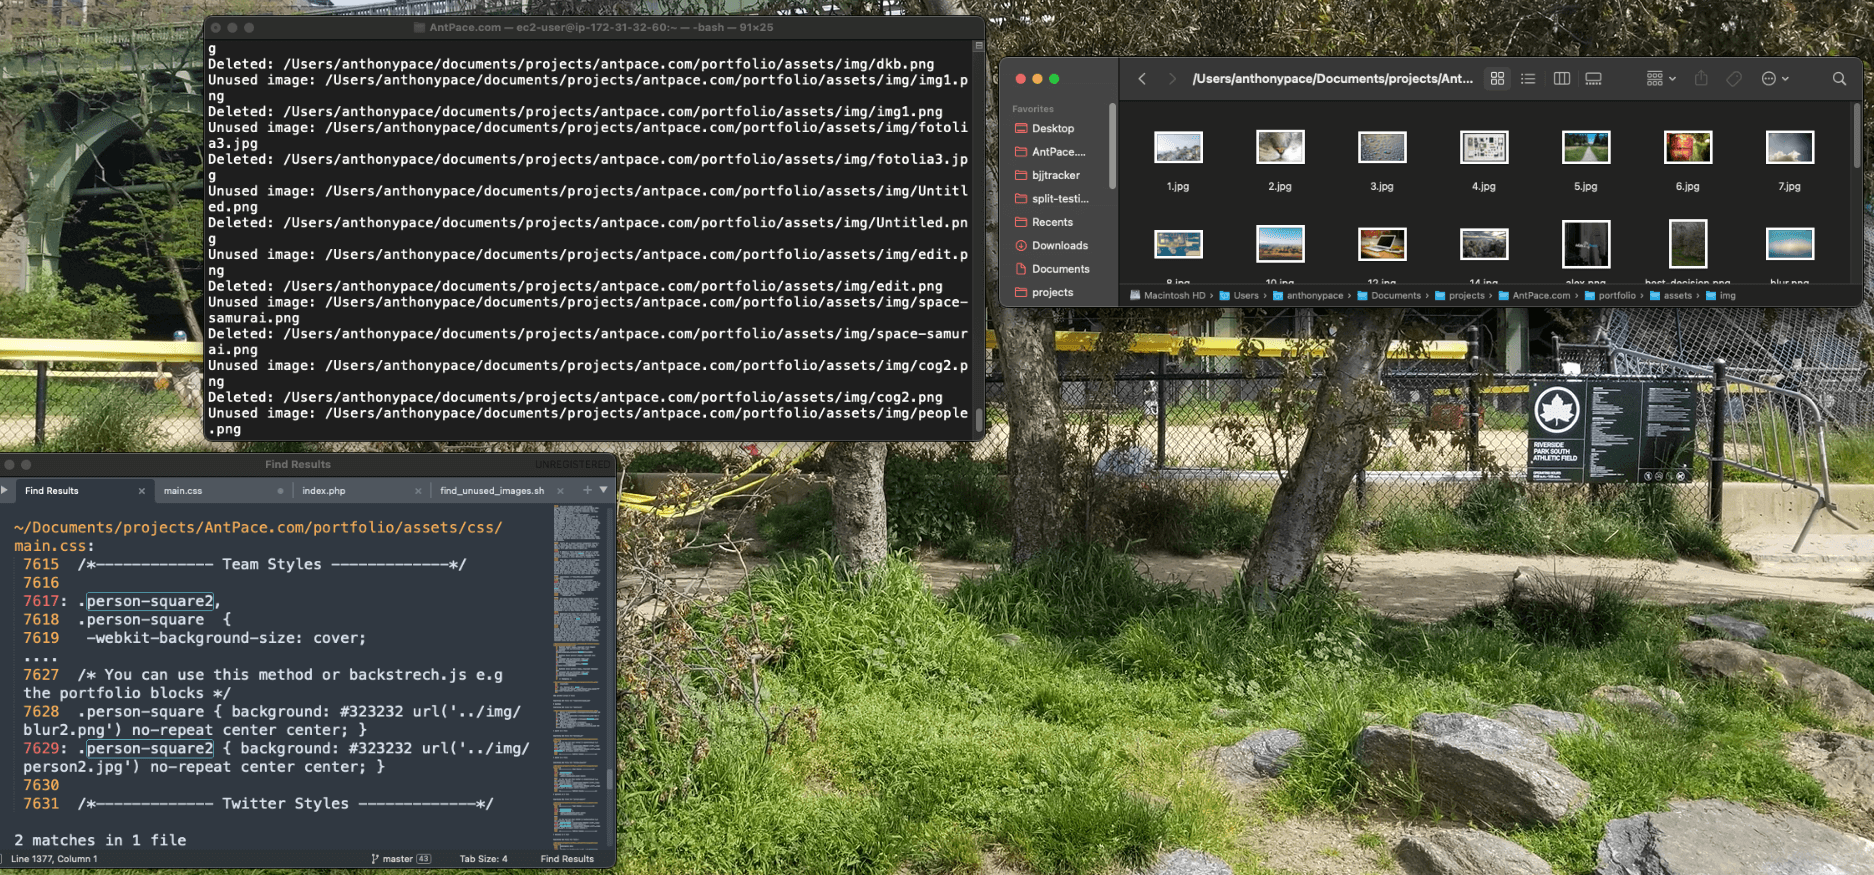Open the Finder action menu (ellipsis)
1874x875 pixels.
pos(1775,79)
